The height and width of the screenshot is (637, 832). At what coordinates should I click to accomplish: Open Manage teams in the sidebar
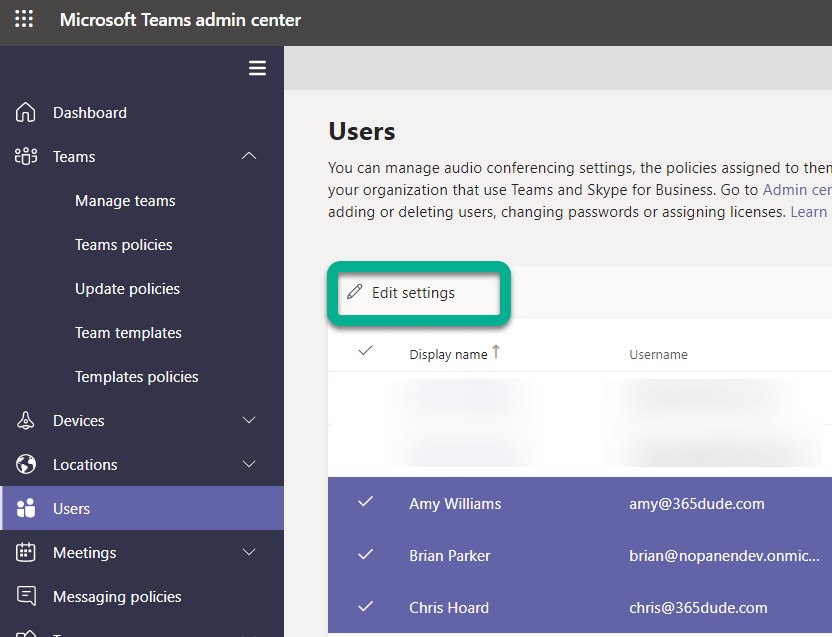click(x=125, y=201)
